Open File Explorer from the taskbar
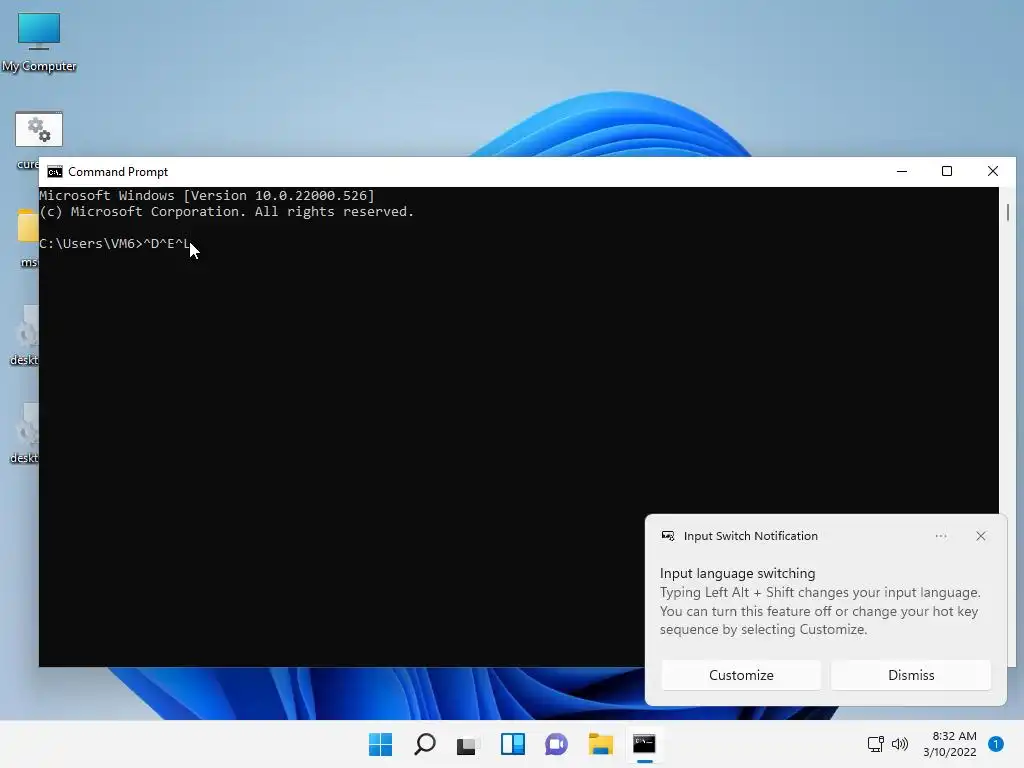1024x768 pixels. [600, 744]
